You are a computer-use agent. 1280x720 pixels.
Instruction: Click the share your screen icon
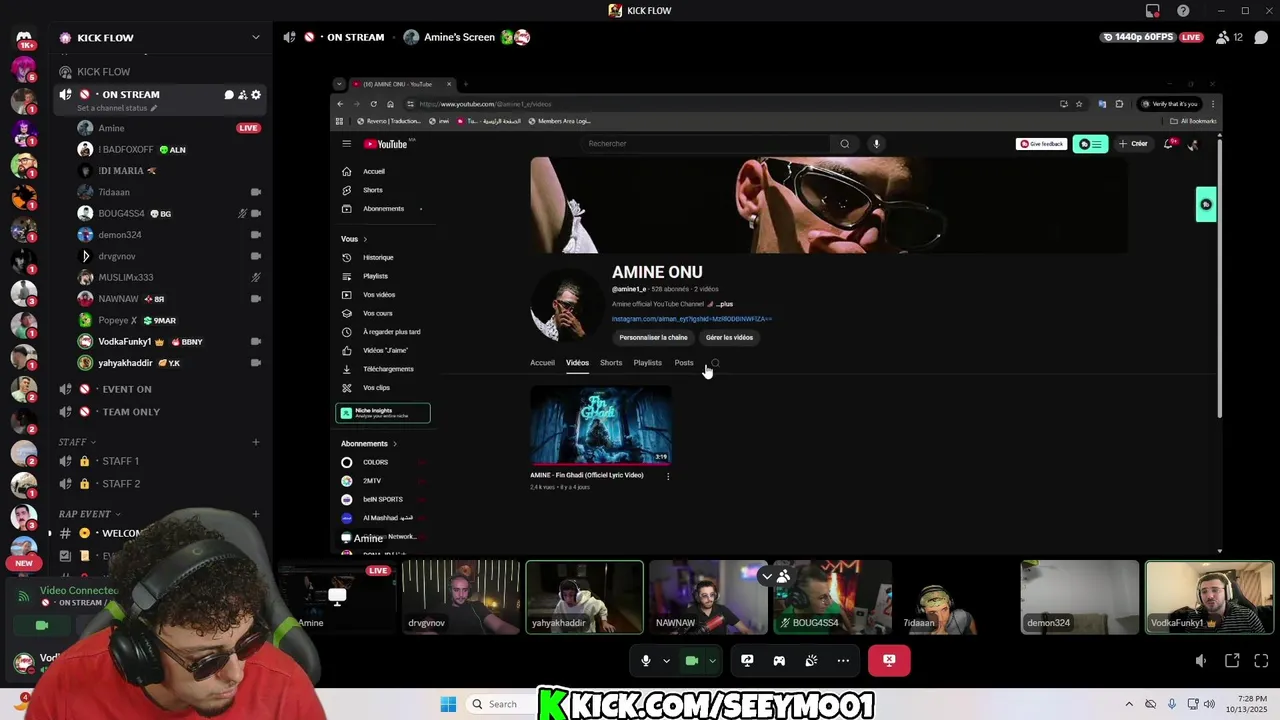747,660
